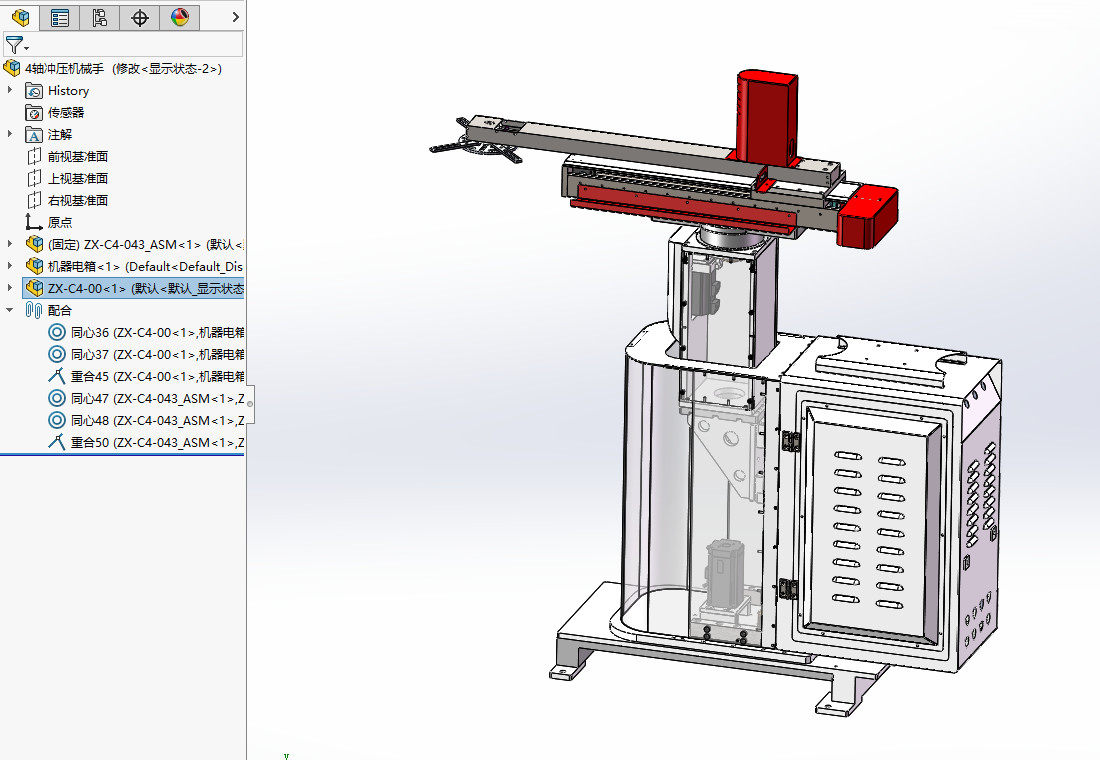Click the ZX-C4-043_ASM<1> assembly icon
Viewport: 1100px width, 760px height.
click(x=34, y=244)
